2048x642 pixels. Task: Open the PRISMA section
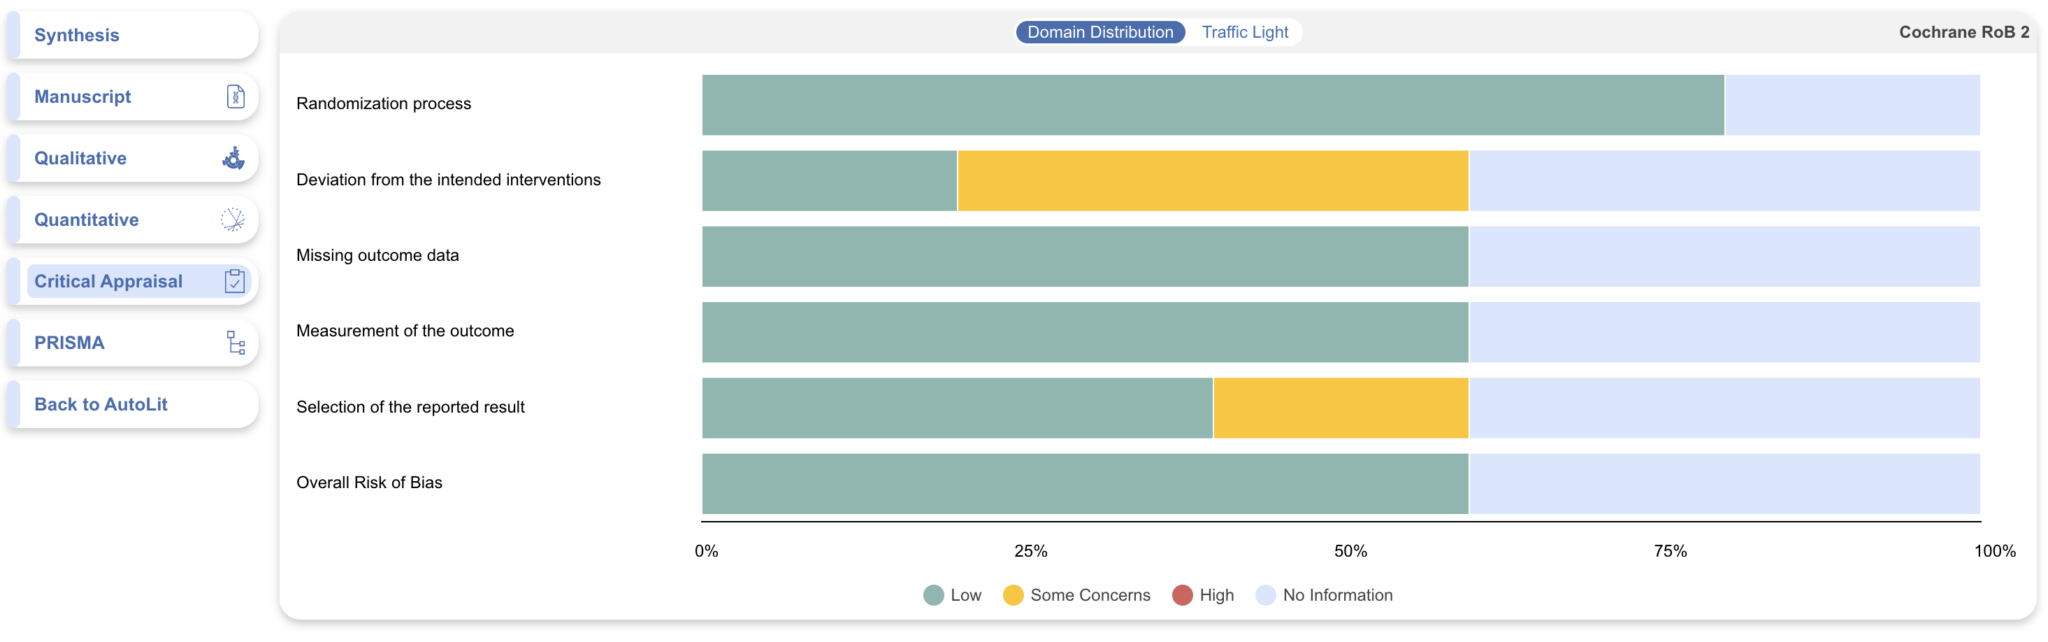pos(70,343)
